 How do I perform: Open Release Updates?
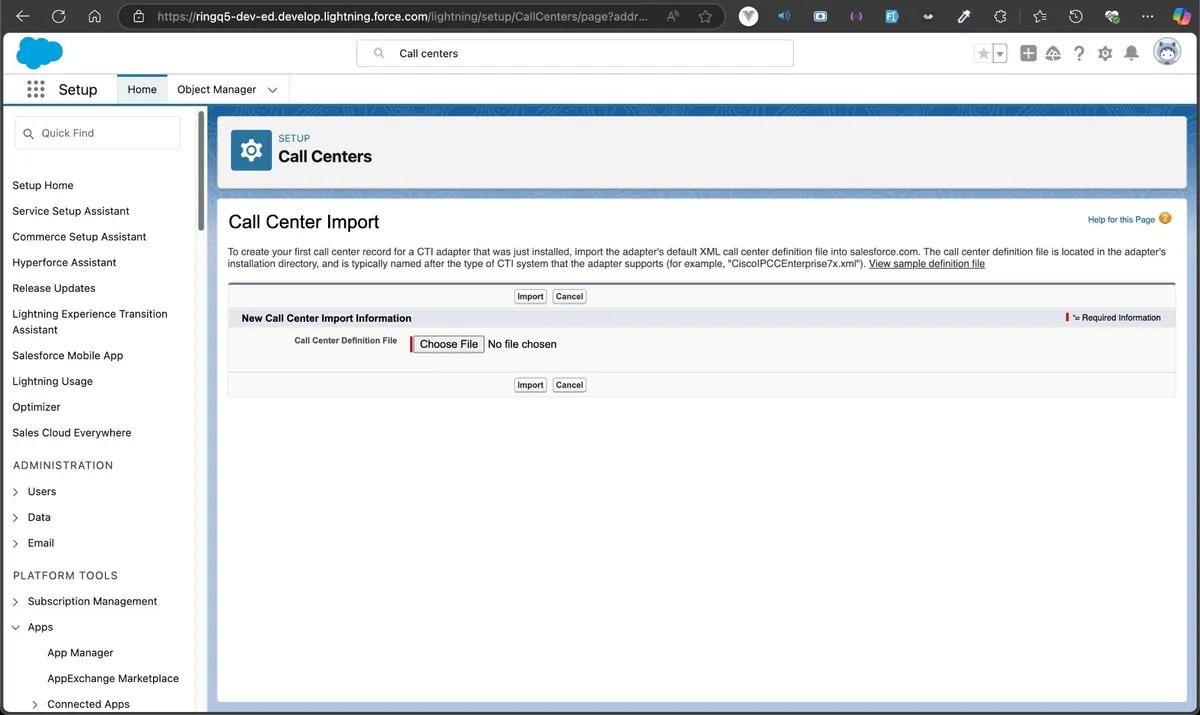pos(54,288)
